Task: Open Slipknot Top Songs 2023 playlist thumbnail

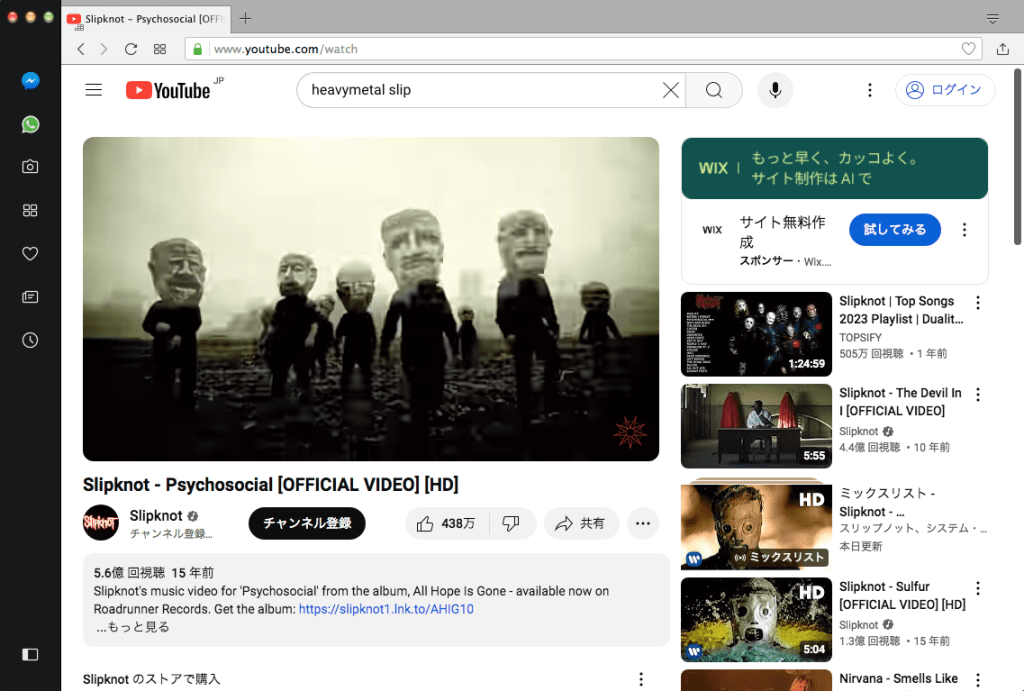Action: 756,334
